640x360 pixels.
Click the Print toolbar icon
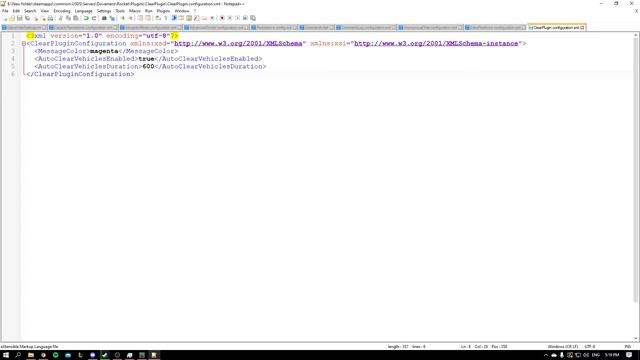tap(50, 18)
